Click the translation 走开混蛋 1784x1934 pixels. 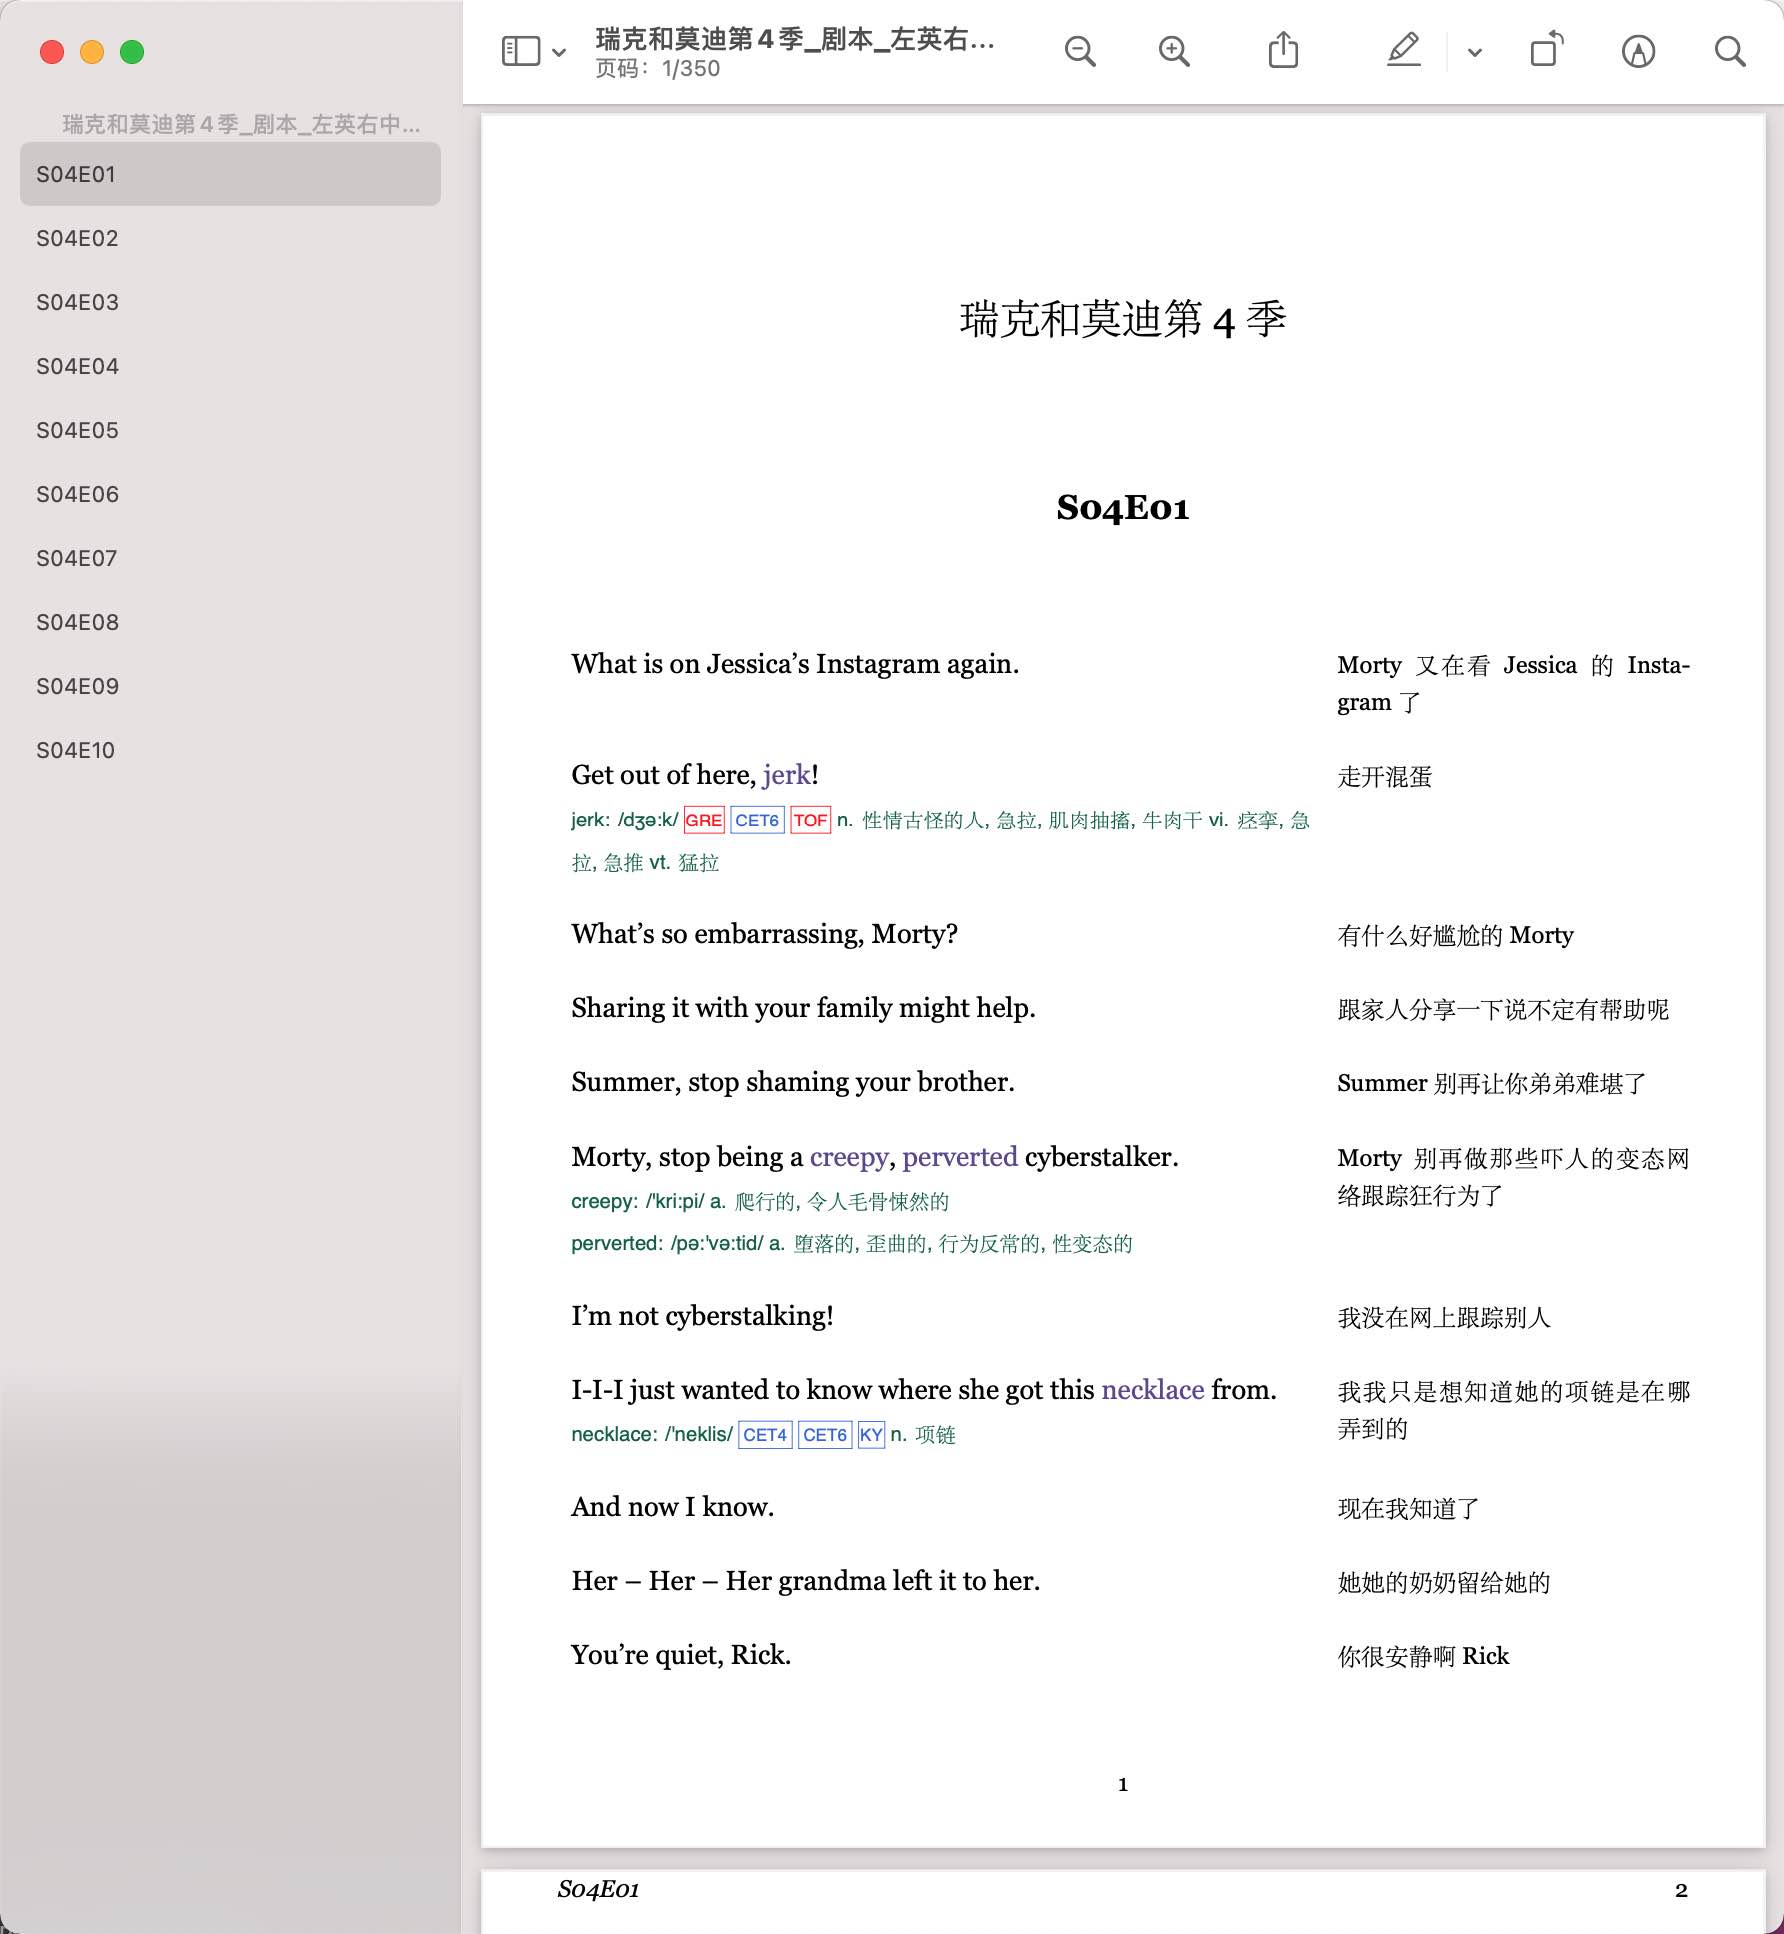pos(1385,777)
